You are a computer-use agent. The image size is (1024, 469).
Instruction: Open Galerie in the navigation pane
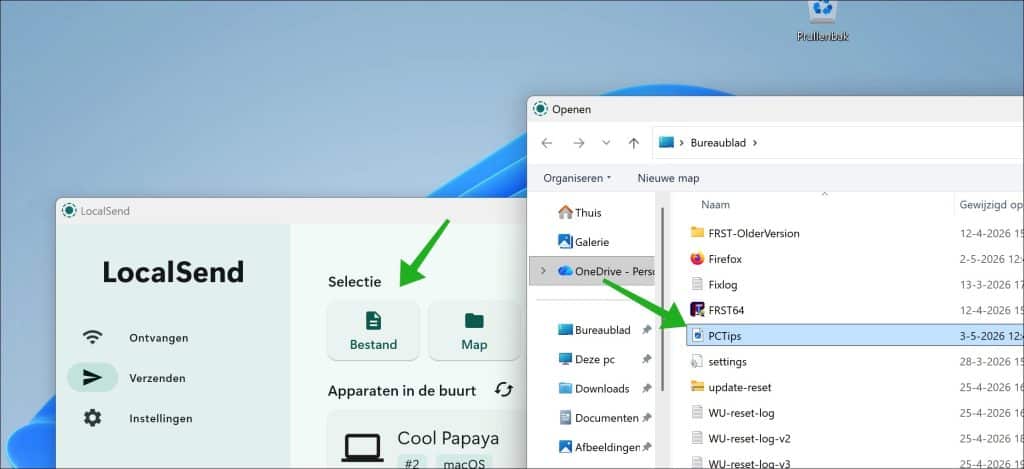tap(584, 242)
